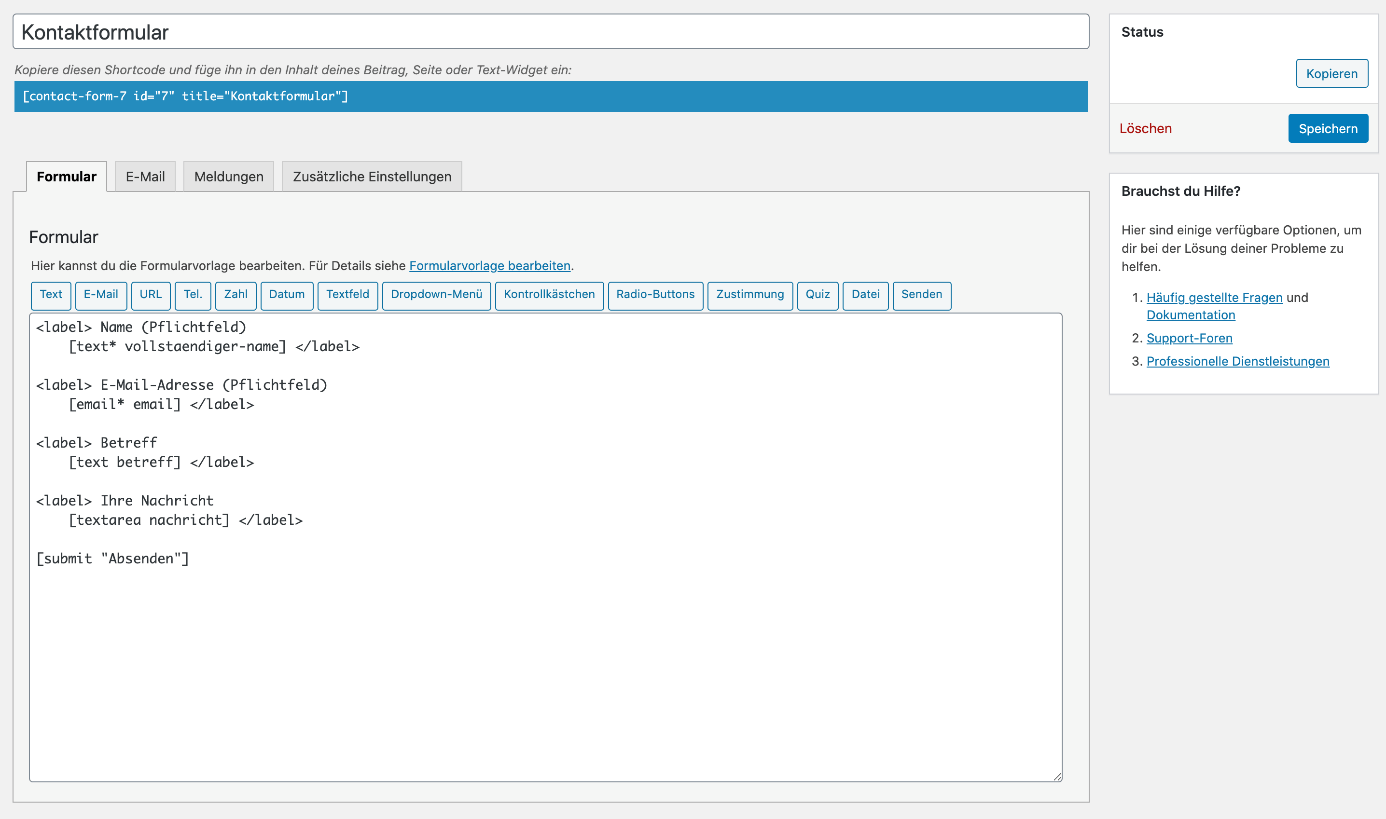
Task: Click the Ihre Nachricht label line
Action: click(125, 501)
